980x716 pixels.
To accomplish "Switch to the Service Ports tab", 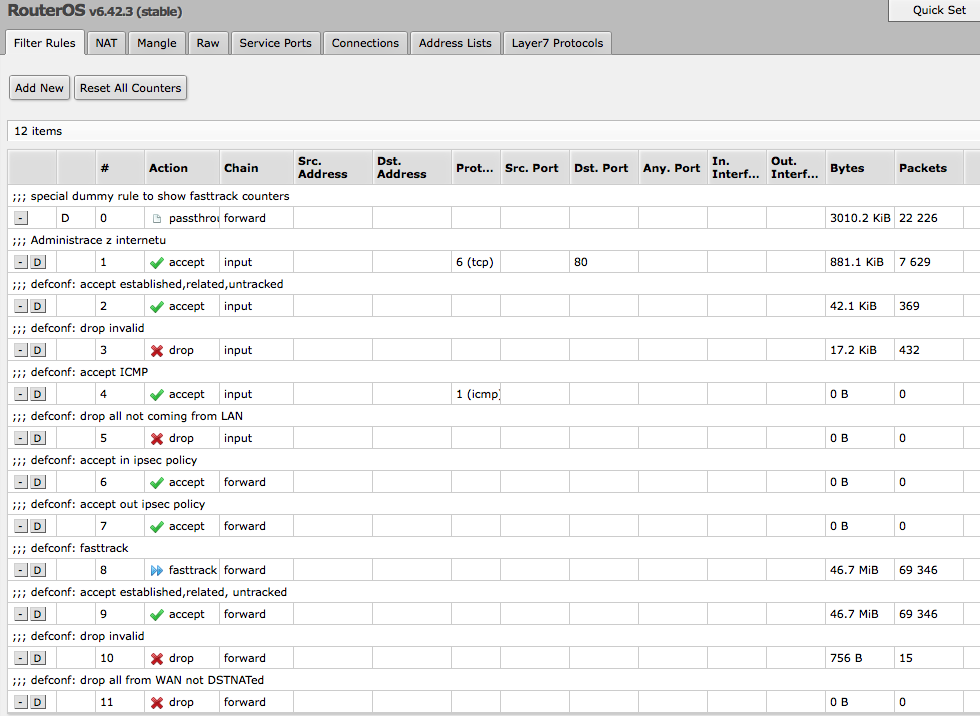I will tap(276, 43).
